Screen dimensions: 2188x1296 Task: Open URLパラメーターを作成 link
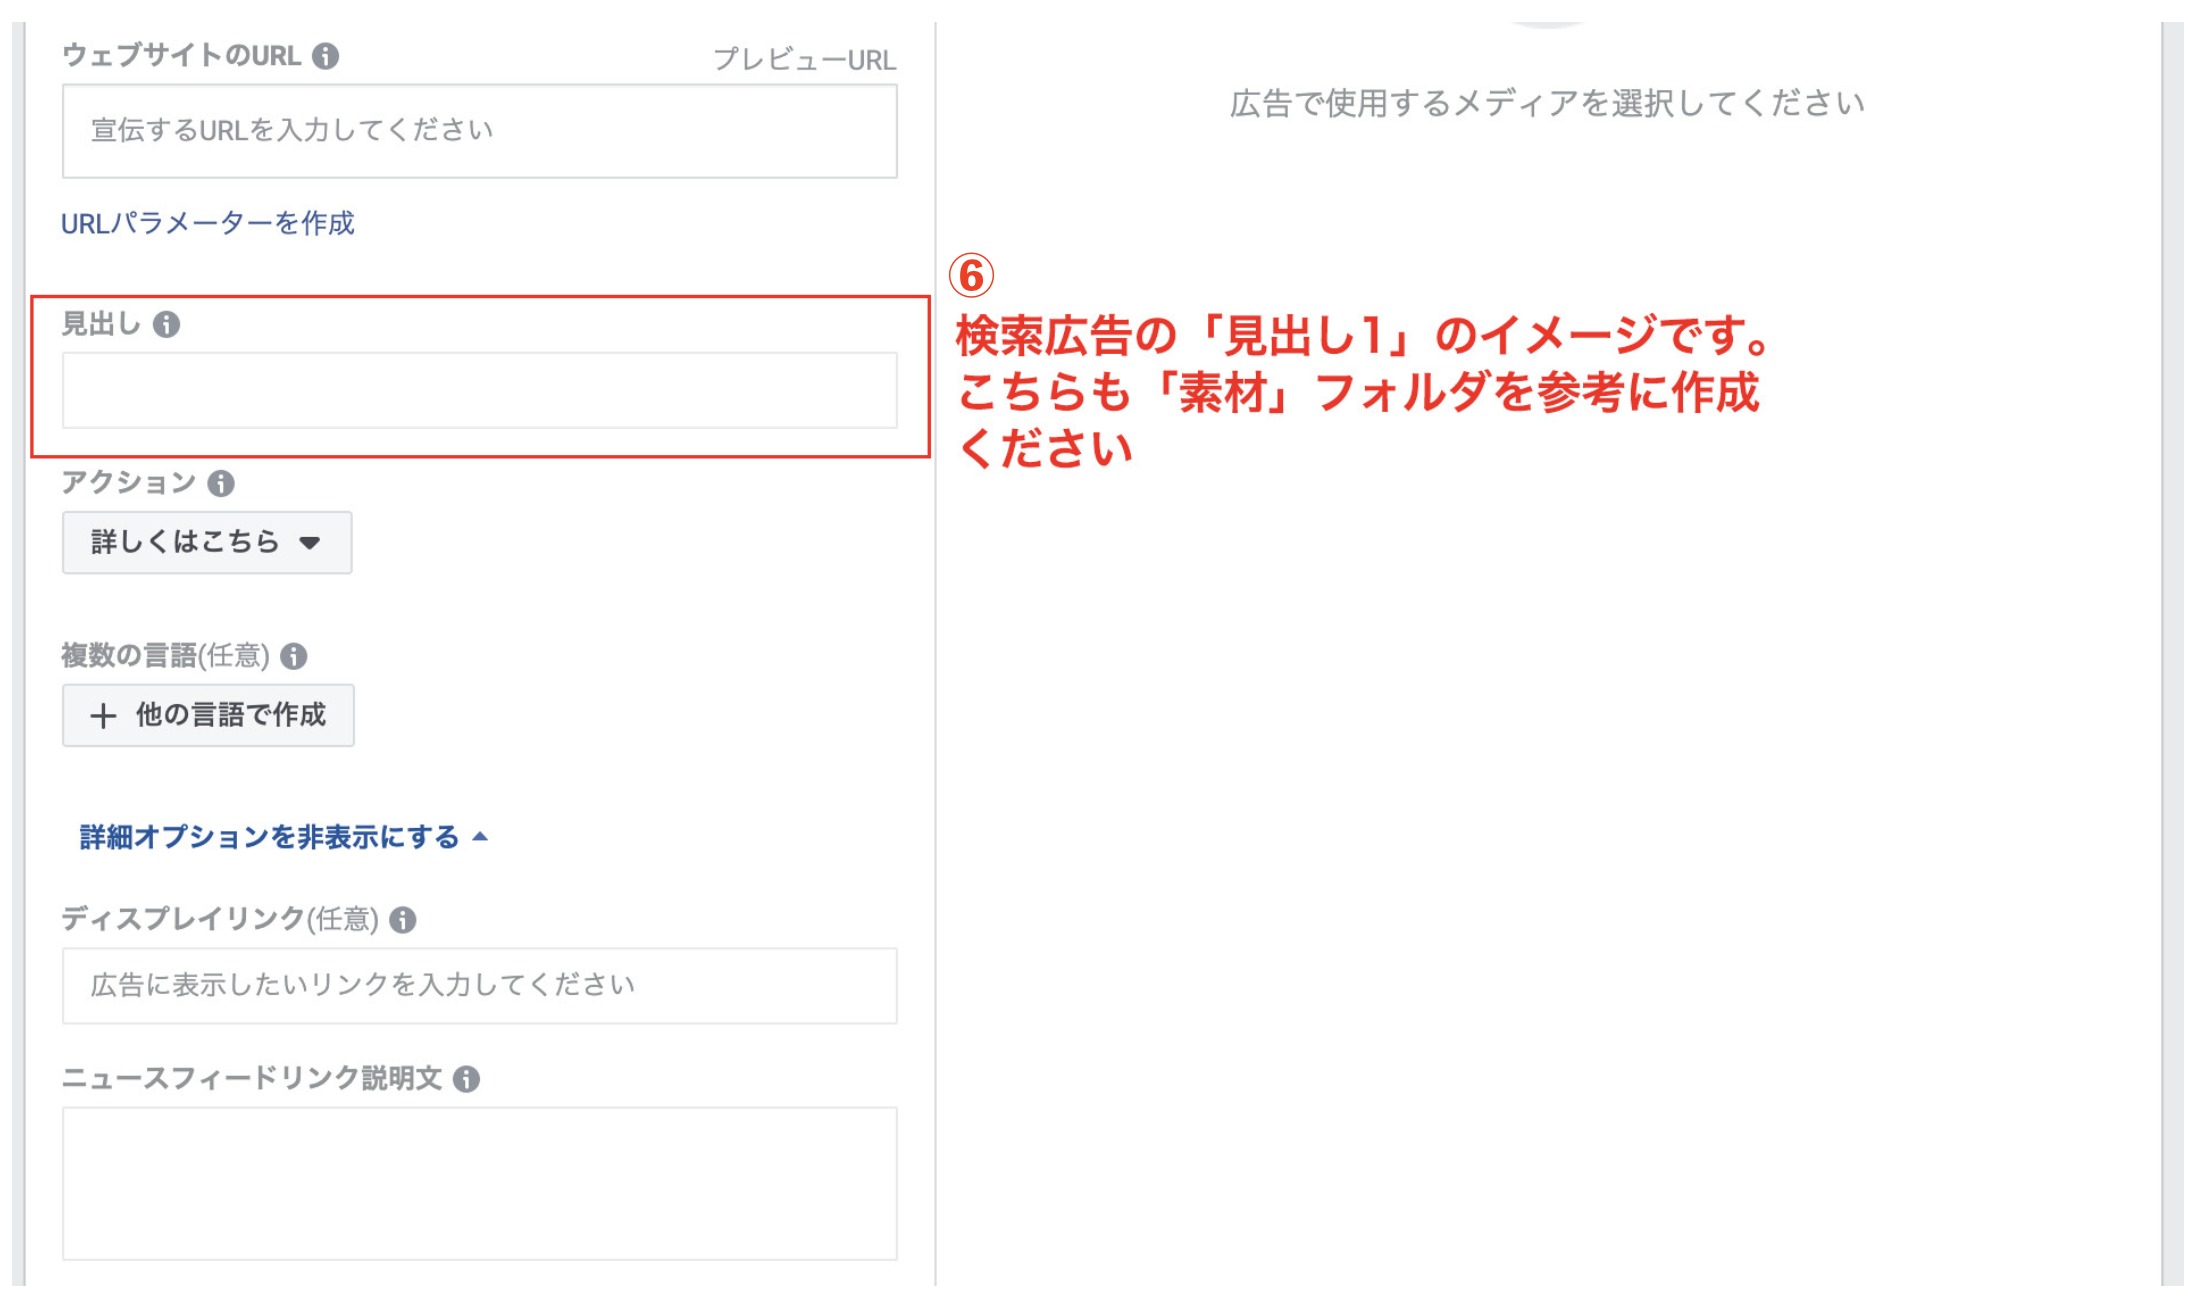pos(208,223)
